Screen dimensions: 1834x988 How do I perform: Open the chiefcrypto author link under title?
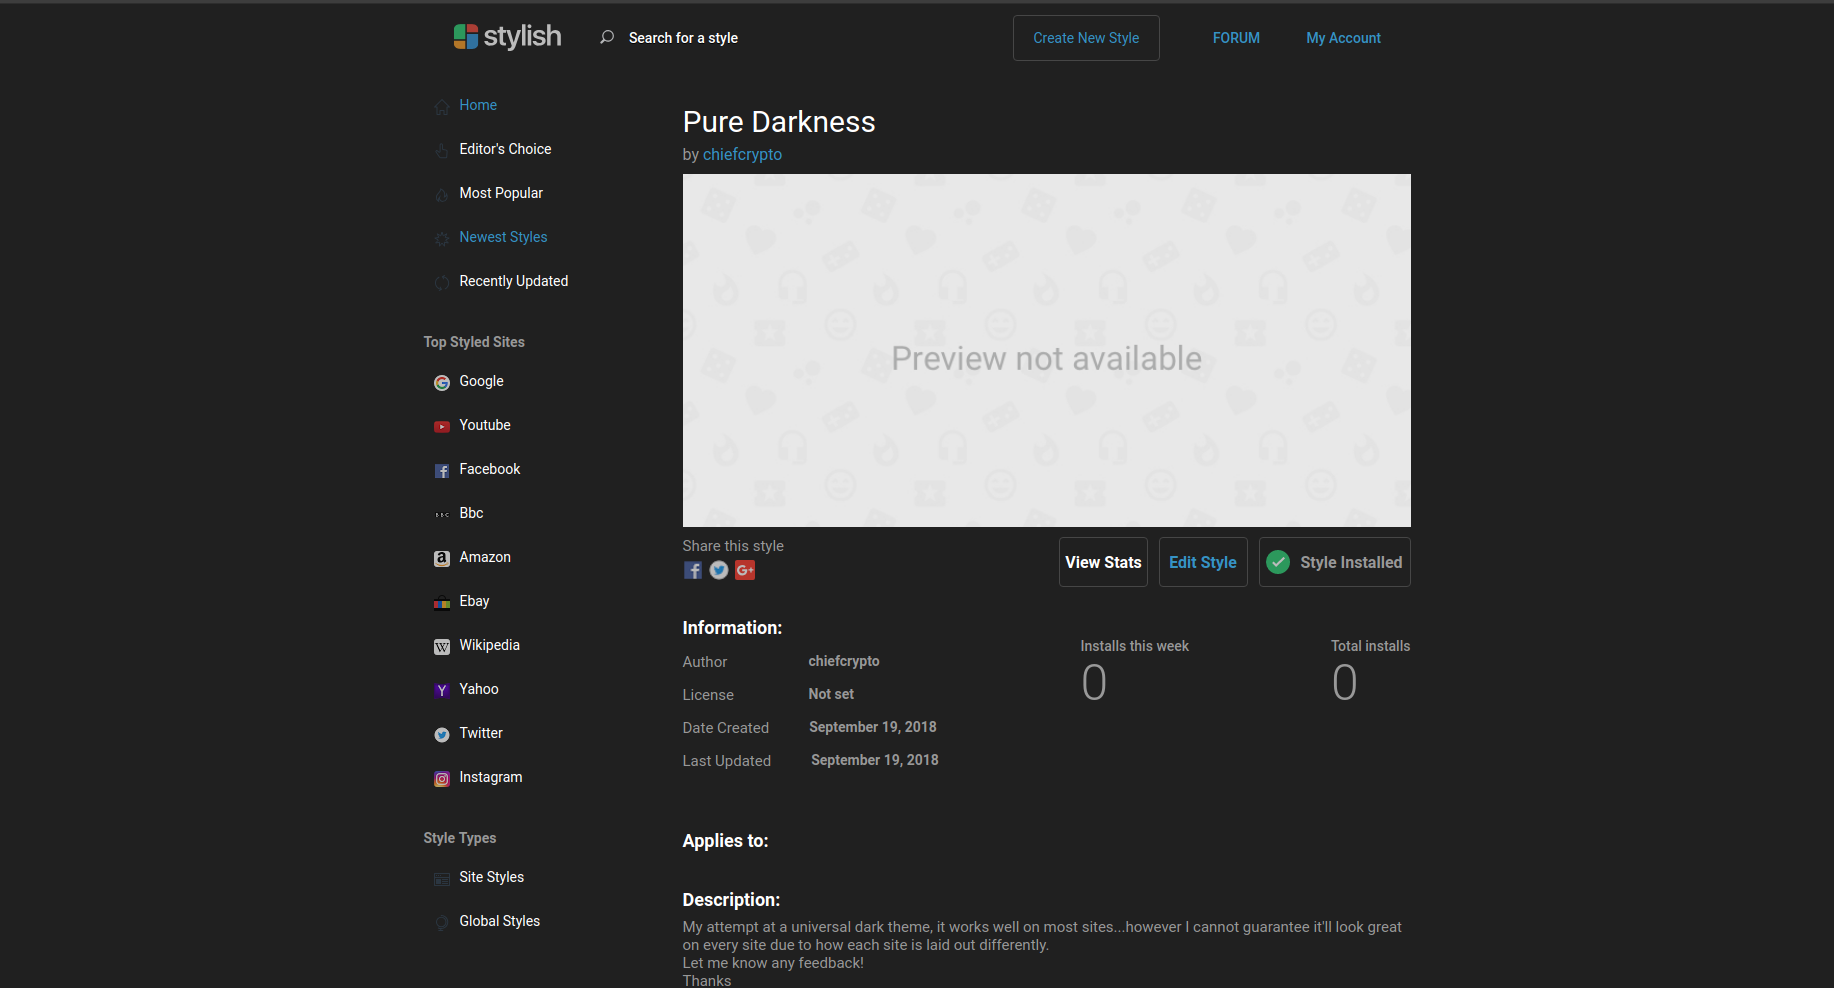point(742,154)
